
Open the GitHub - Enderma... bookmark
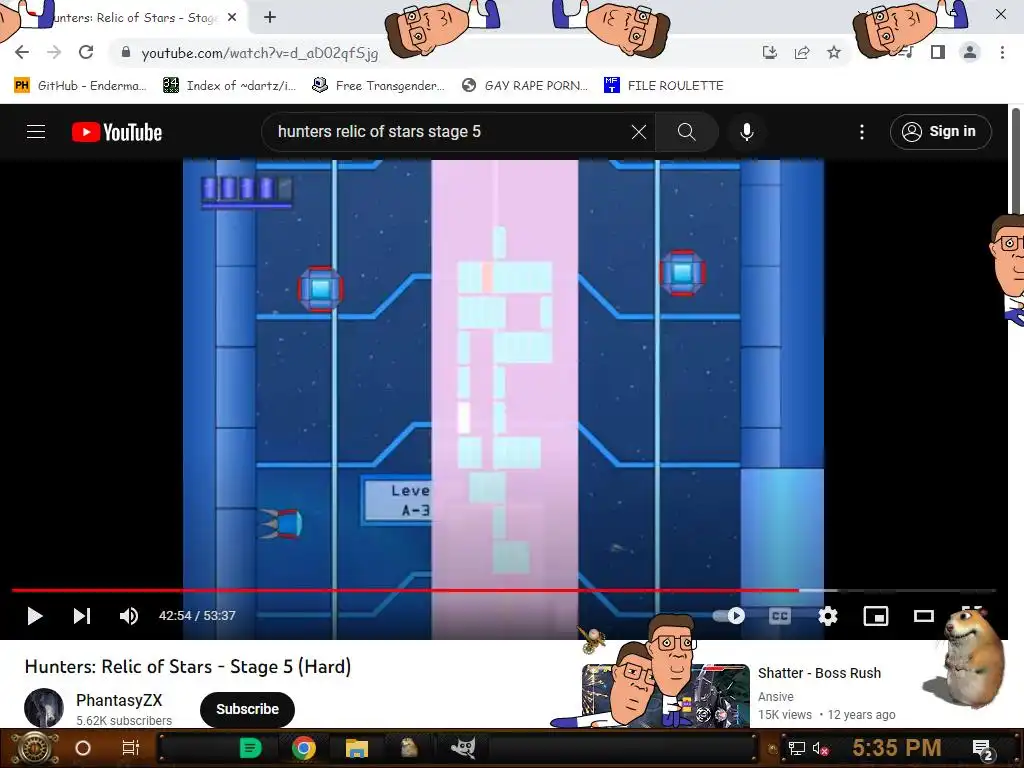point(80,86)
